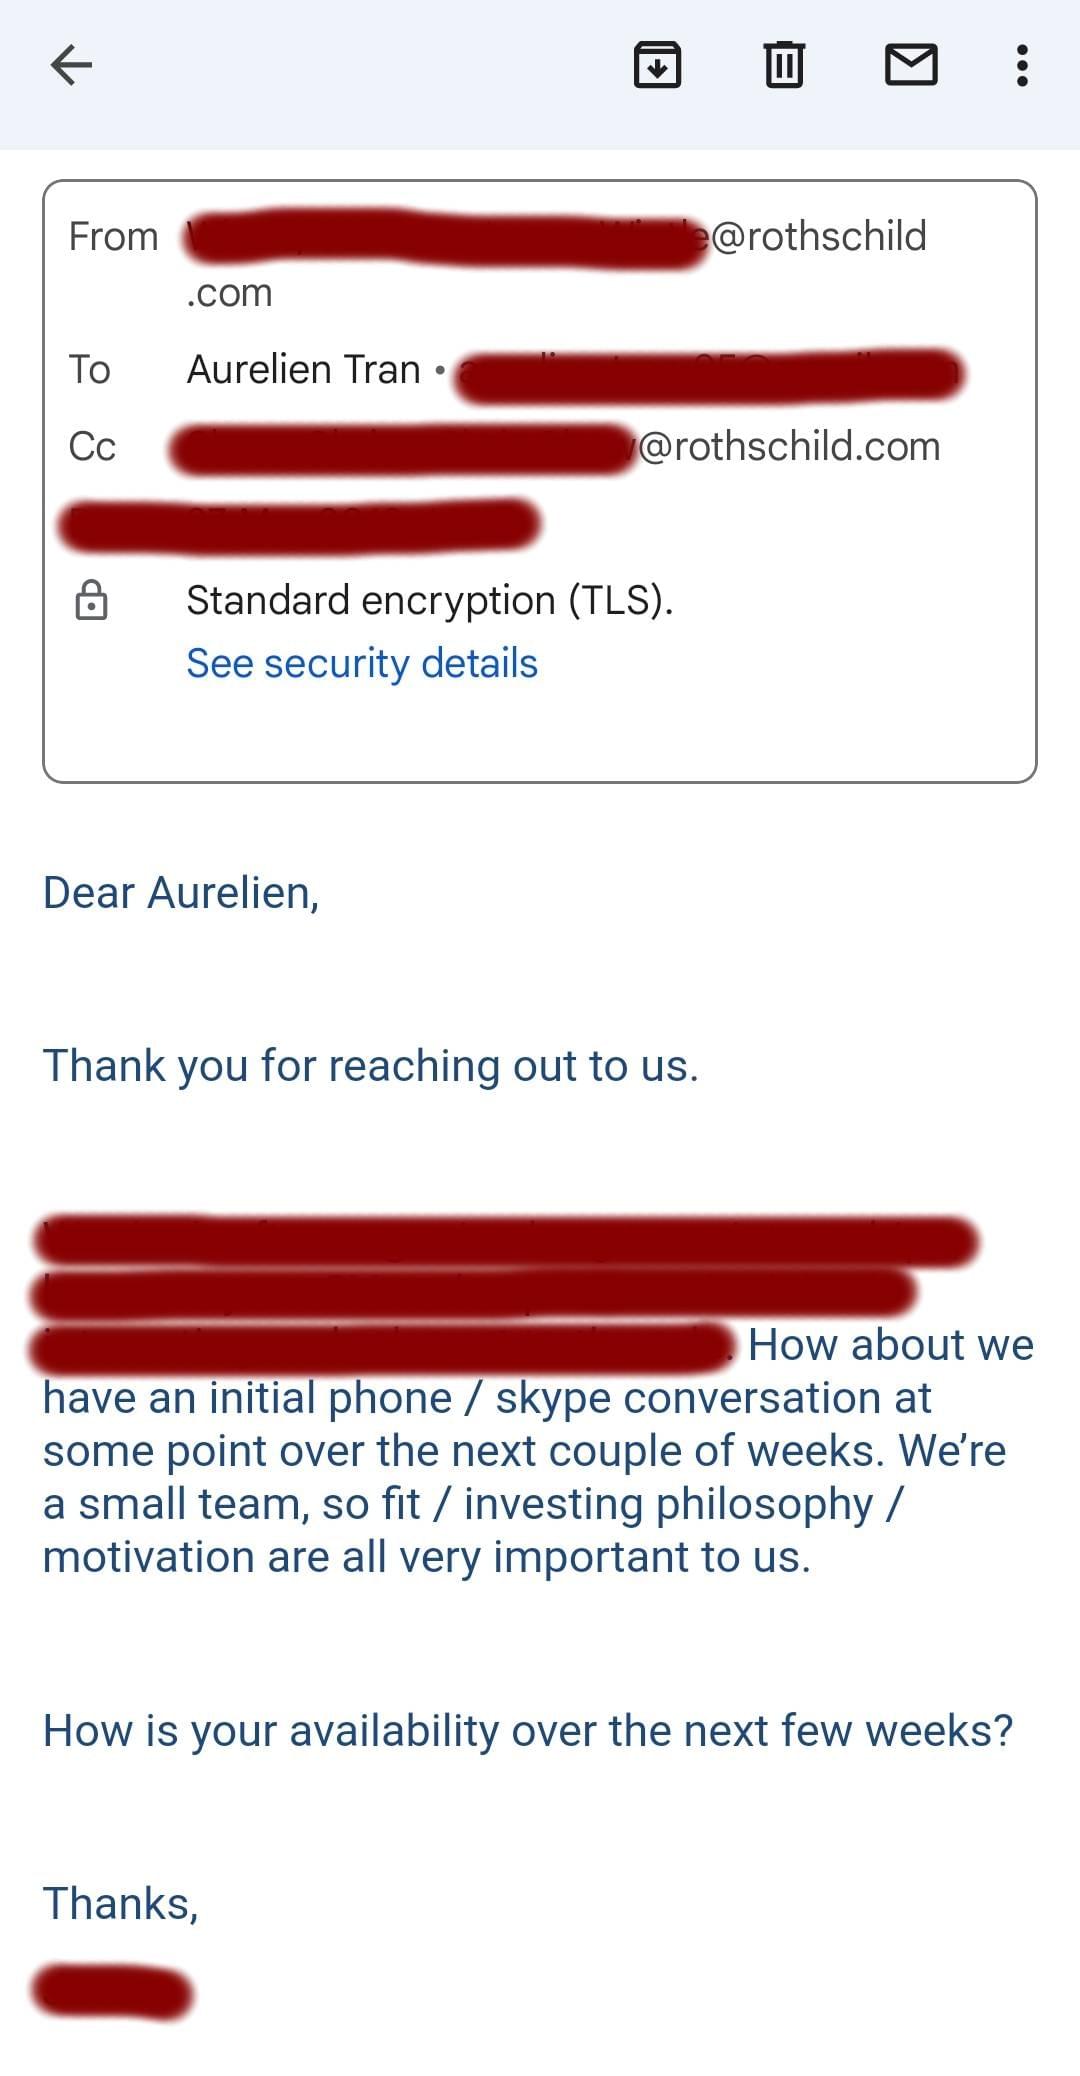The image size is (1080, 2076).
Task: Tap the From label in the details card
Action: point(113,237)
